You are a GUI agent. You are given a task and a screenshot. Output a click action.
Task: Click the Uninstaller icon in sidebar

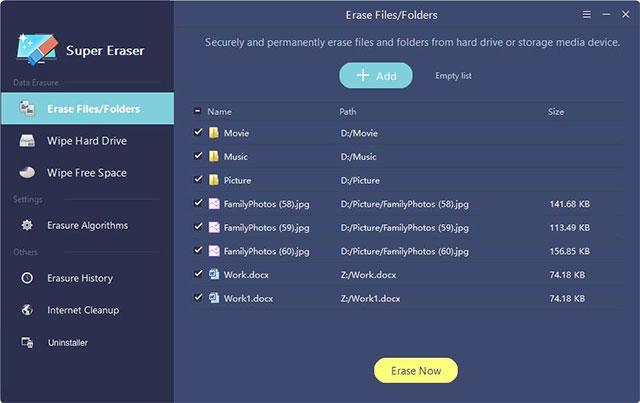coord(27,343)
